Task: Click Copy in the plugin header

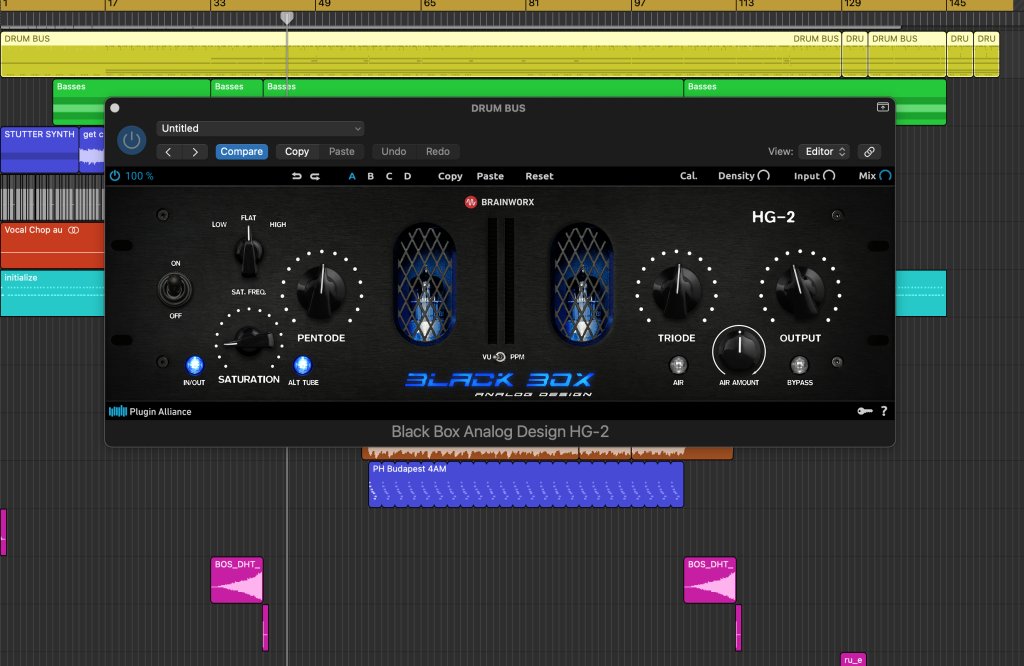Action: coord(296,151)
